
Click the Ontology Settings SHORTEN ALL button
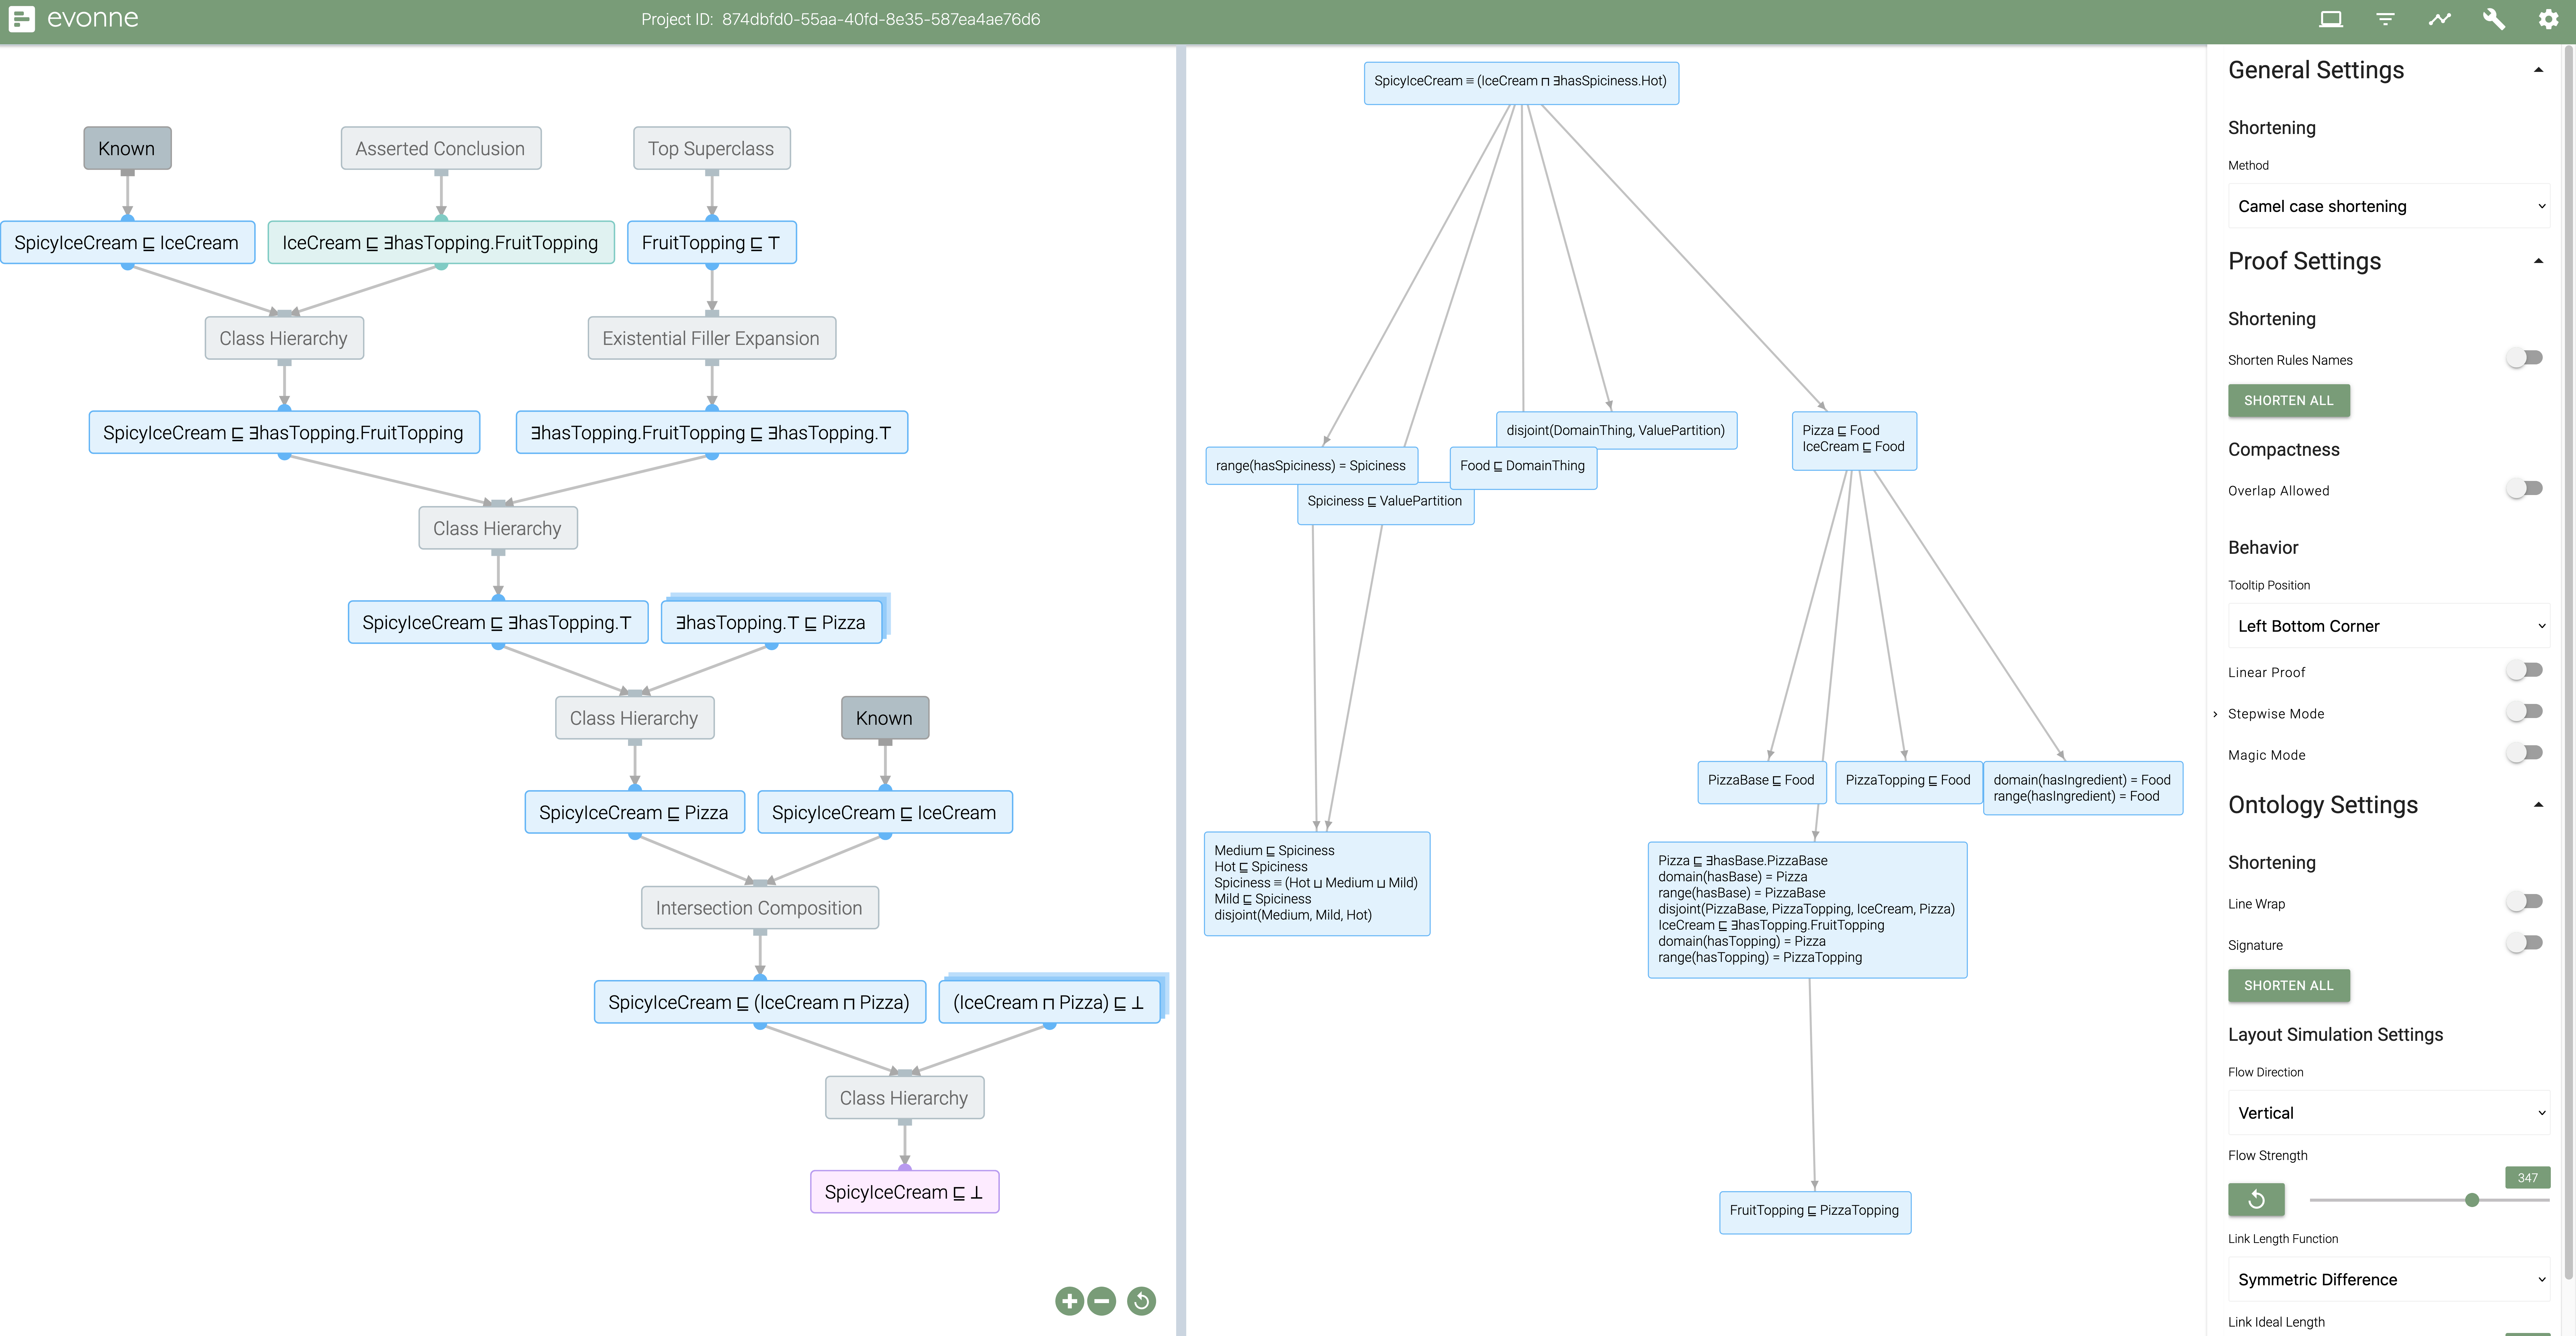coord(2288,985)
